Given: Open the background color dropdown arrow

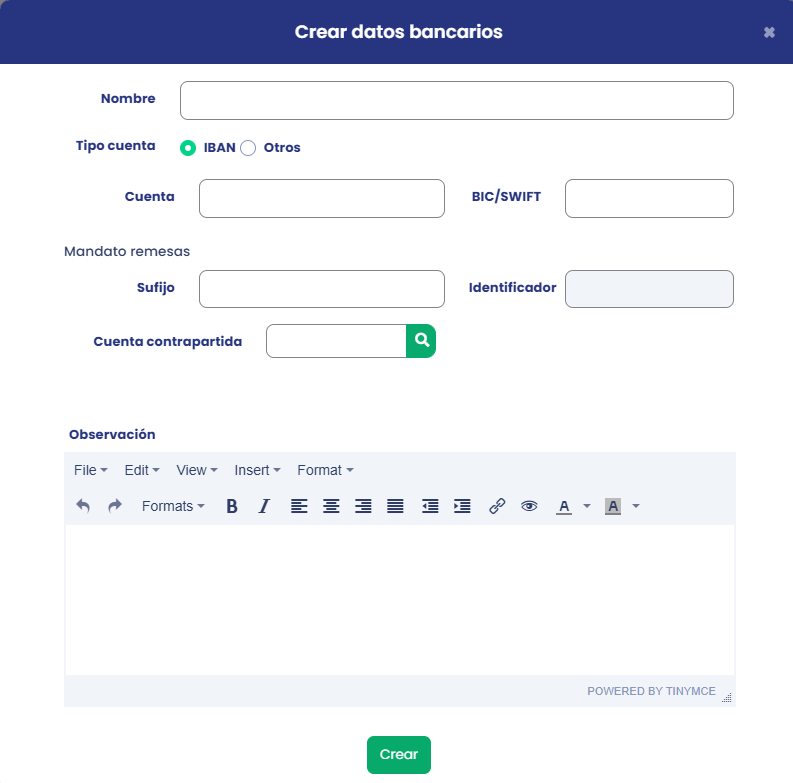Looking at the screenshot, I should click(636, 506).
